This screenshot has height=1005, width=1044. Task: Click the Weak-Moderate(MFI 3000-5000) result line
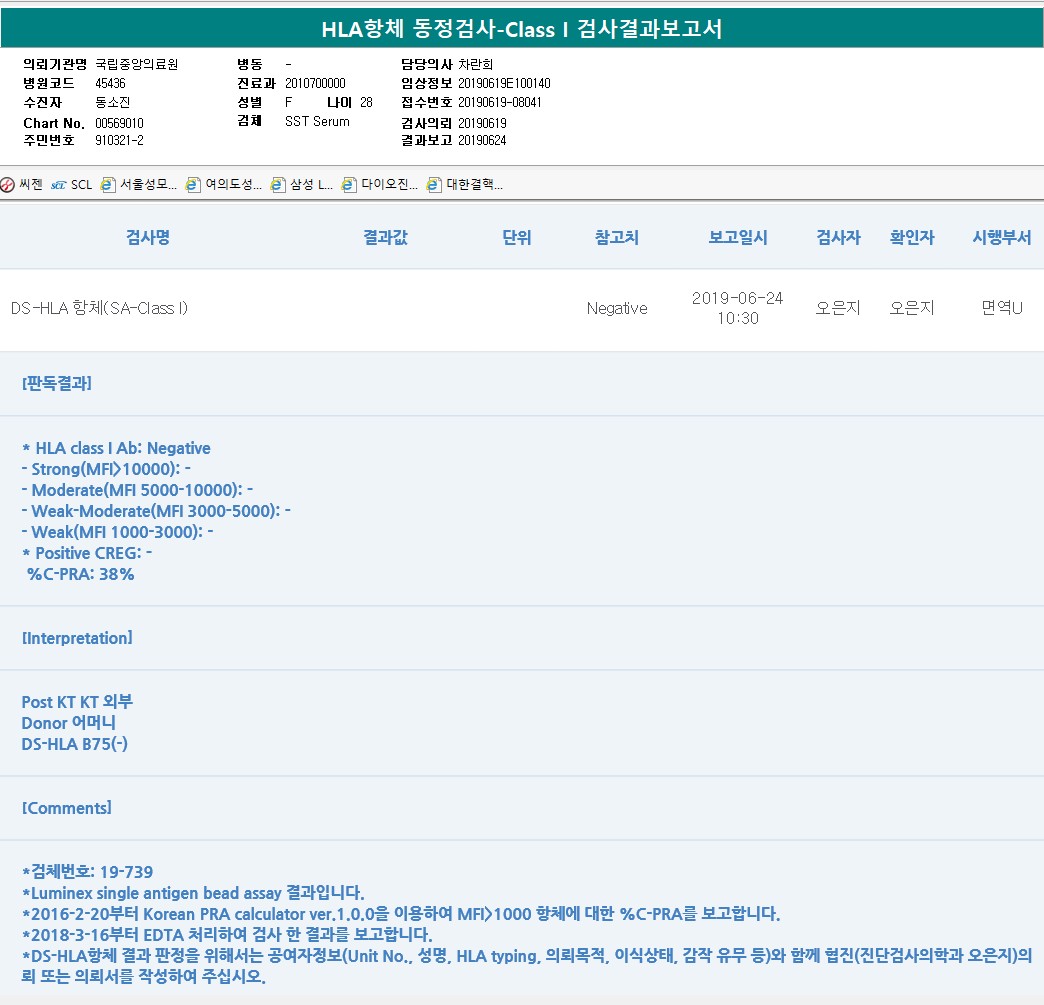(156, 511)
